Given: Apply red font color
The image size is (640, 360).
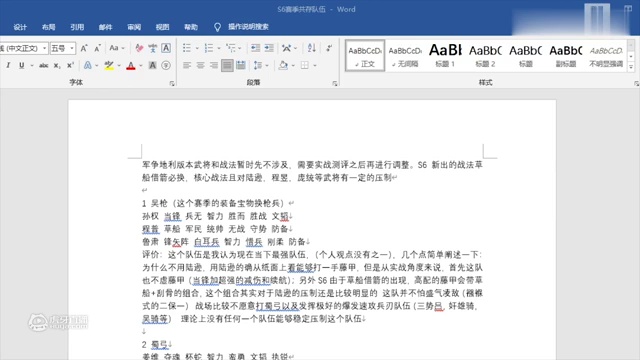Looking at the screenshot, I should (x=131, y=65).
